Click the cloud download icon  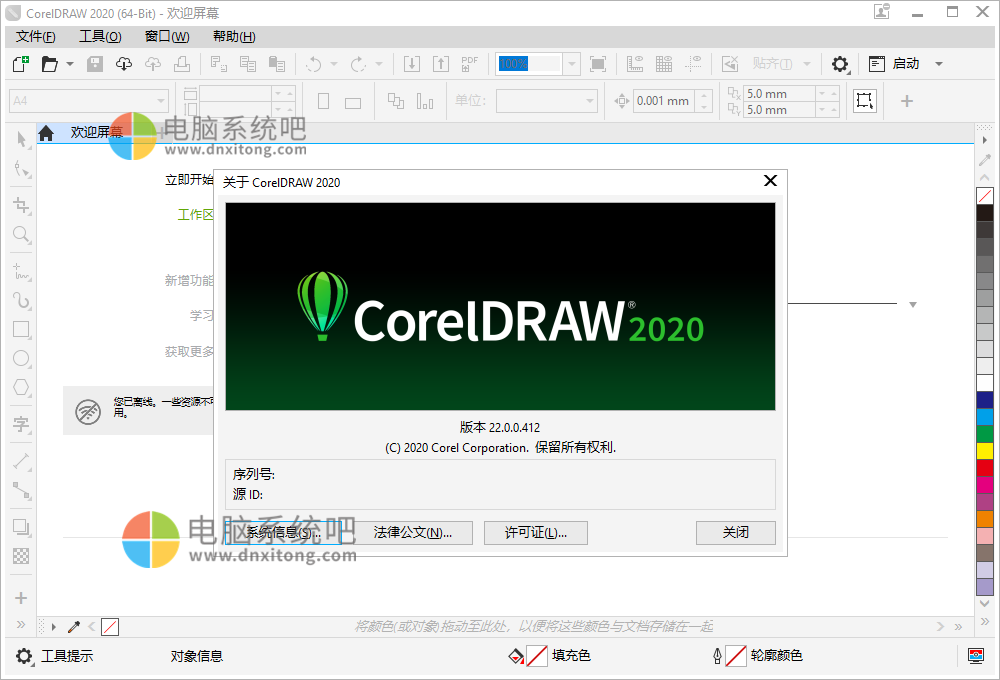coord(124,64)
